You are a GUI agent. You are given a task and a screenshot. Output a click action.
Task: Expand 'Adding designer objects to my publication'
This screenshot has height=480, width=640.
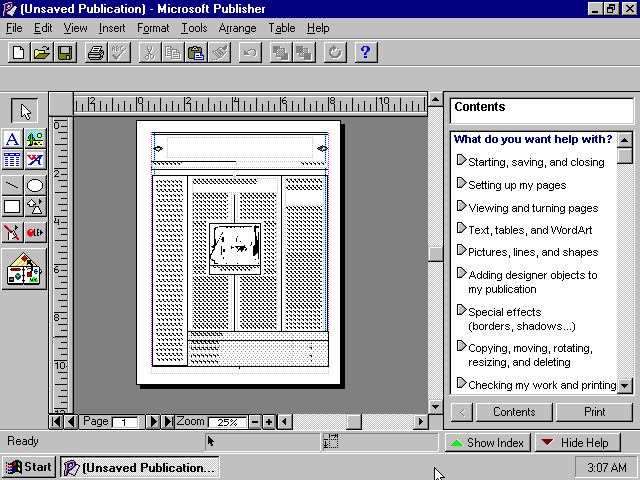click(x=527, y=282)
